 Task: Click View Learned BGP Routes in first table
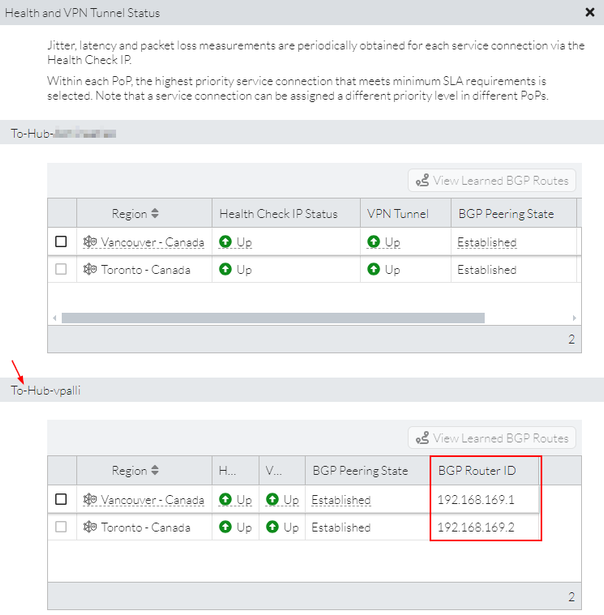tap(493, 181)
